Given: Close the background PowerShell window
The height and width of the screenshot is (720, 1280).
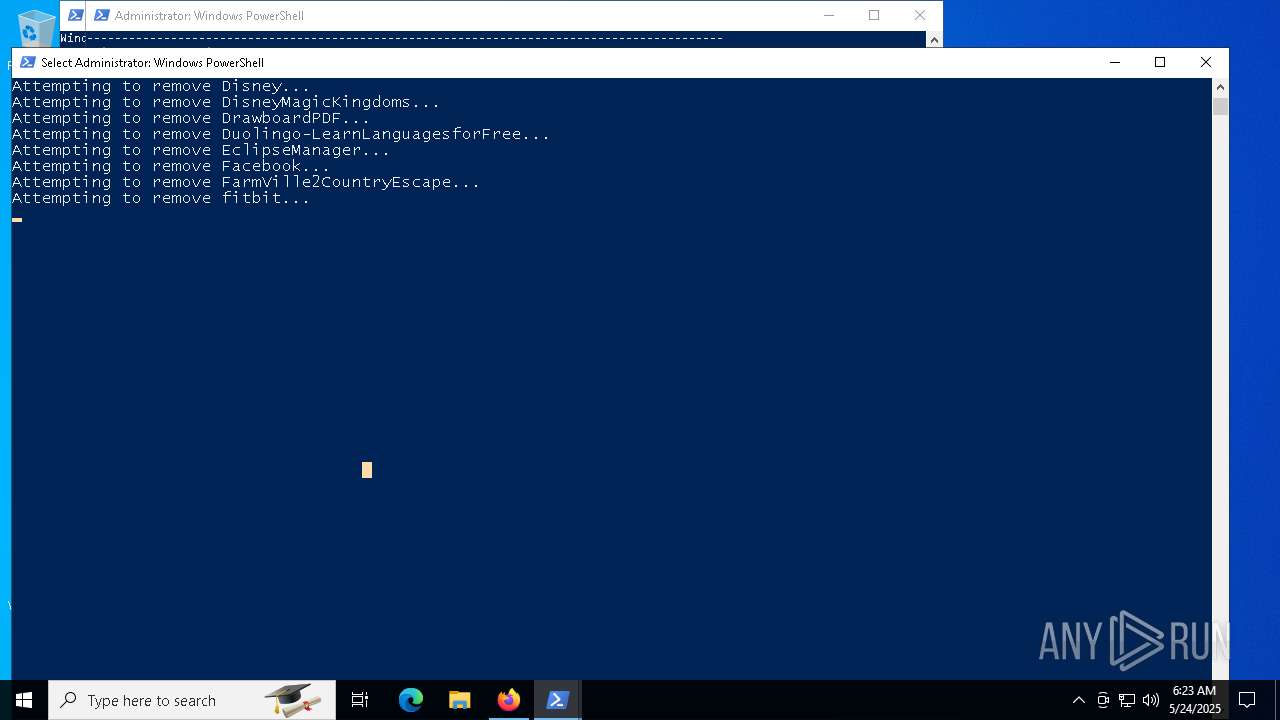Looking at the screenshot, I should pos(920,15).
